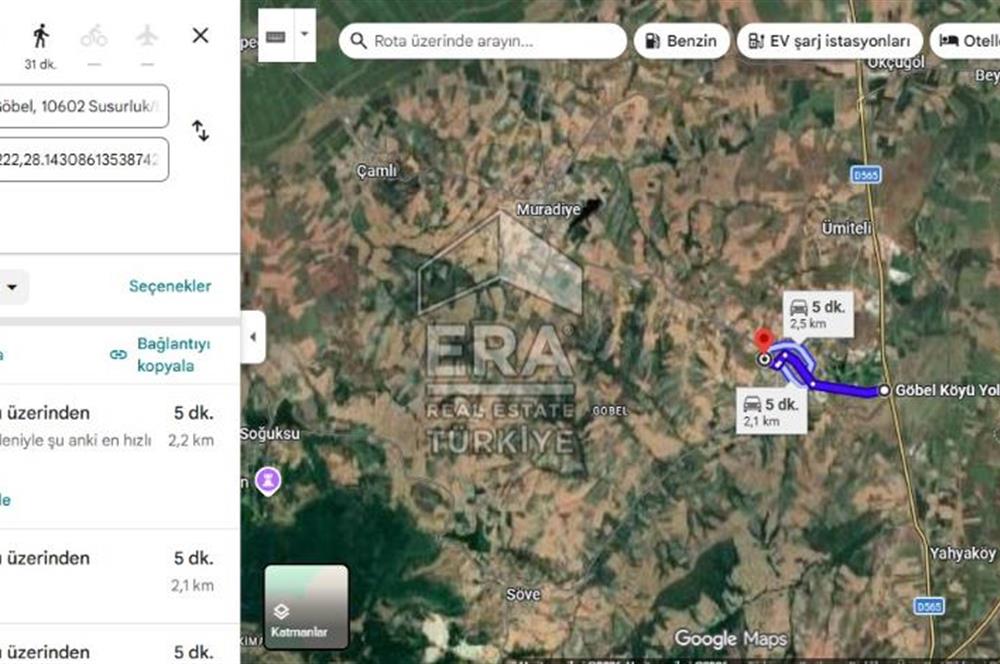The width and height of the screenshot is (1000, 664).
Task: Close the directions panel with X
Action: [200, 36]
